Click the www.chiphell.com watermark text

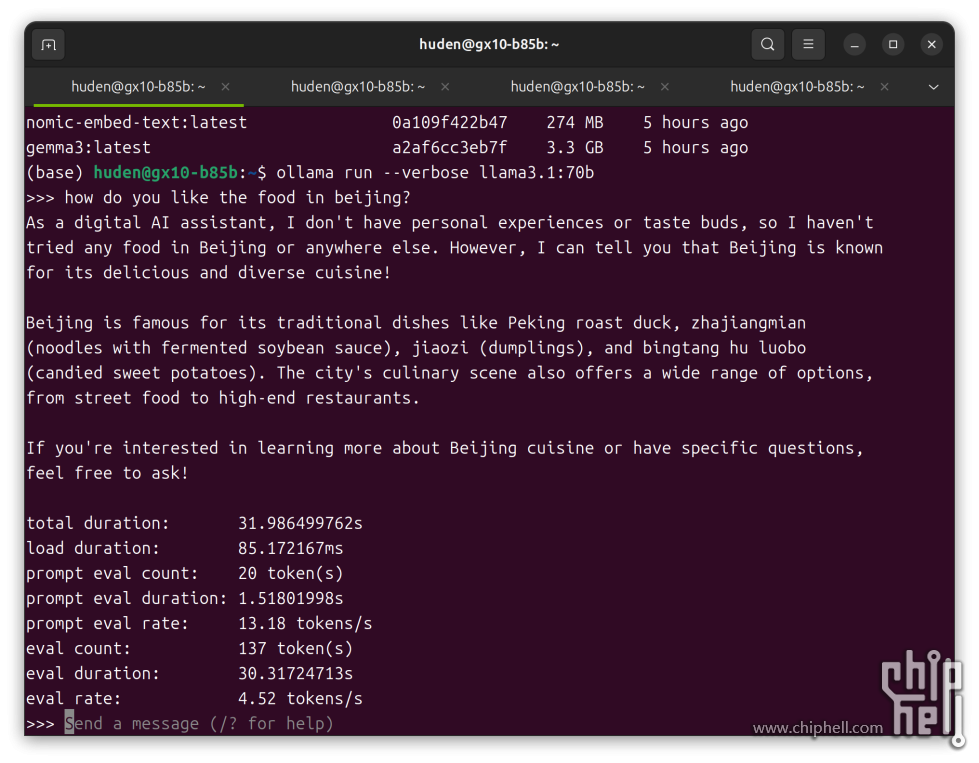pos(817,728)
